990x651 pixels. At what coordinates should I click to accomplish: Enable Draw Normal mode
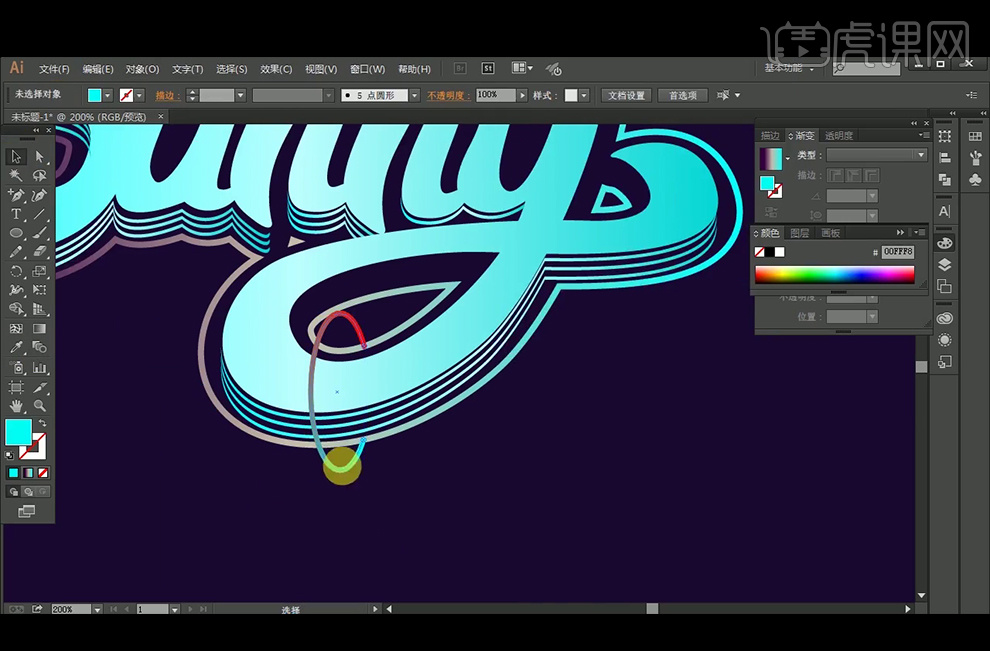coord(13,492)
